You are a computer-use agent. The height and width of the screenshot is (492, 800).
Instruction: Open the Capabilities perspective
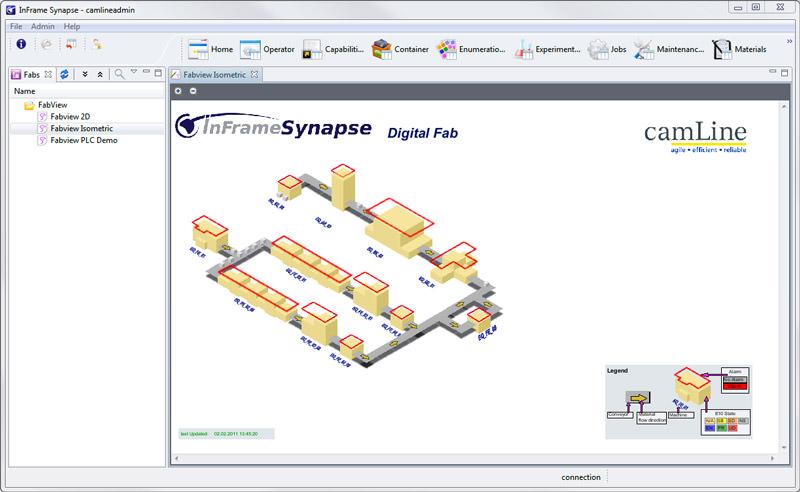click(x=333, y=50)
